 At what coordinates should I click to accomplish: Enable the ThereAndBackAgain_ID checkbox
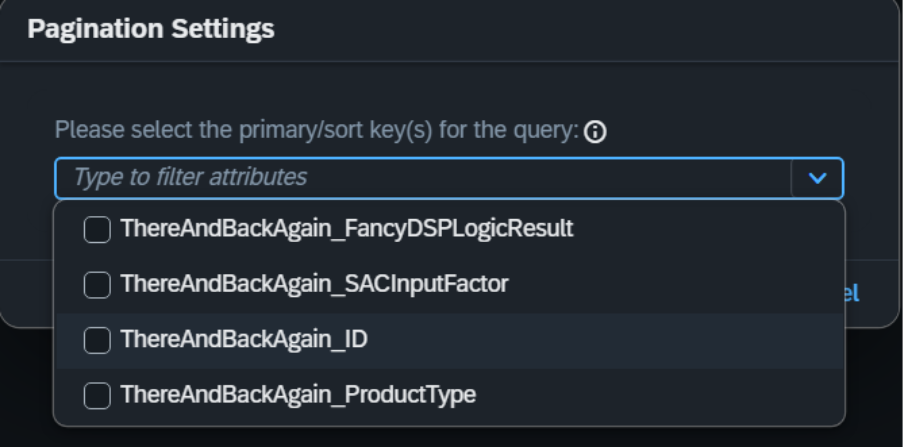point(97,340)
